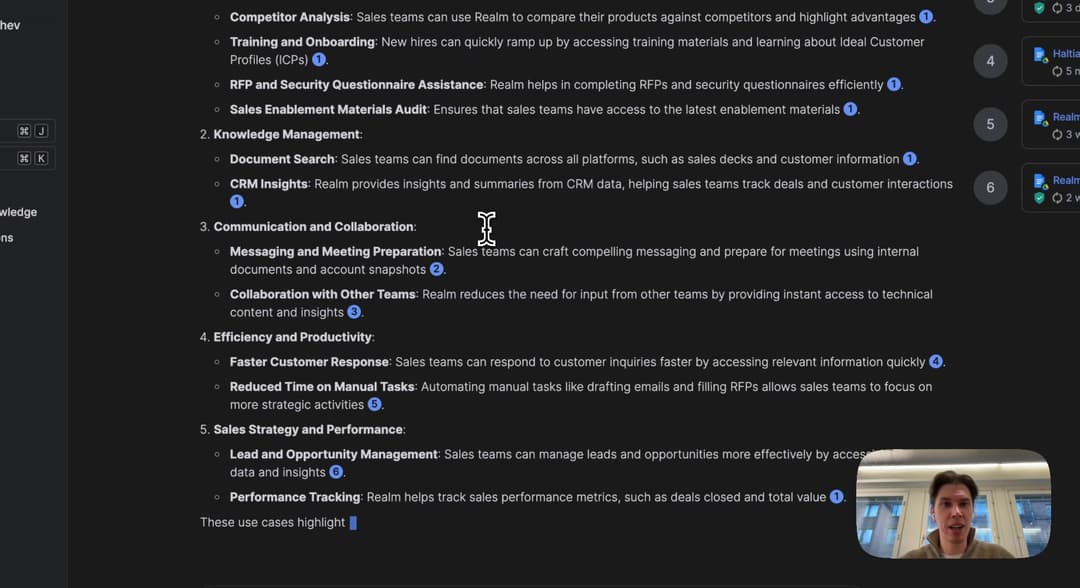
Task: Click citation badge 1 after Competitor Analysis
Action: (926, 17)
